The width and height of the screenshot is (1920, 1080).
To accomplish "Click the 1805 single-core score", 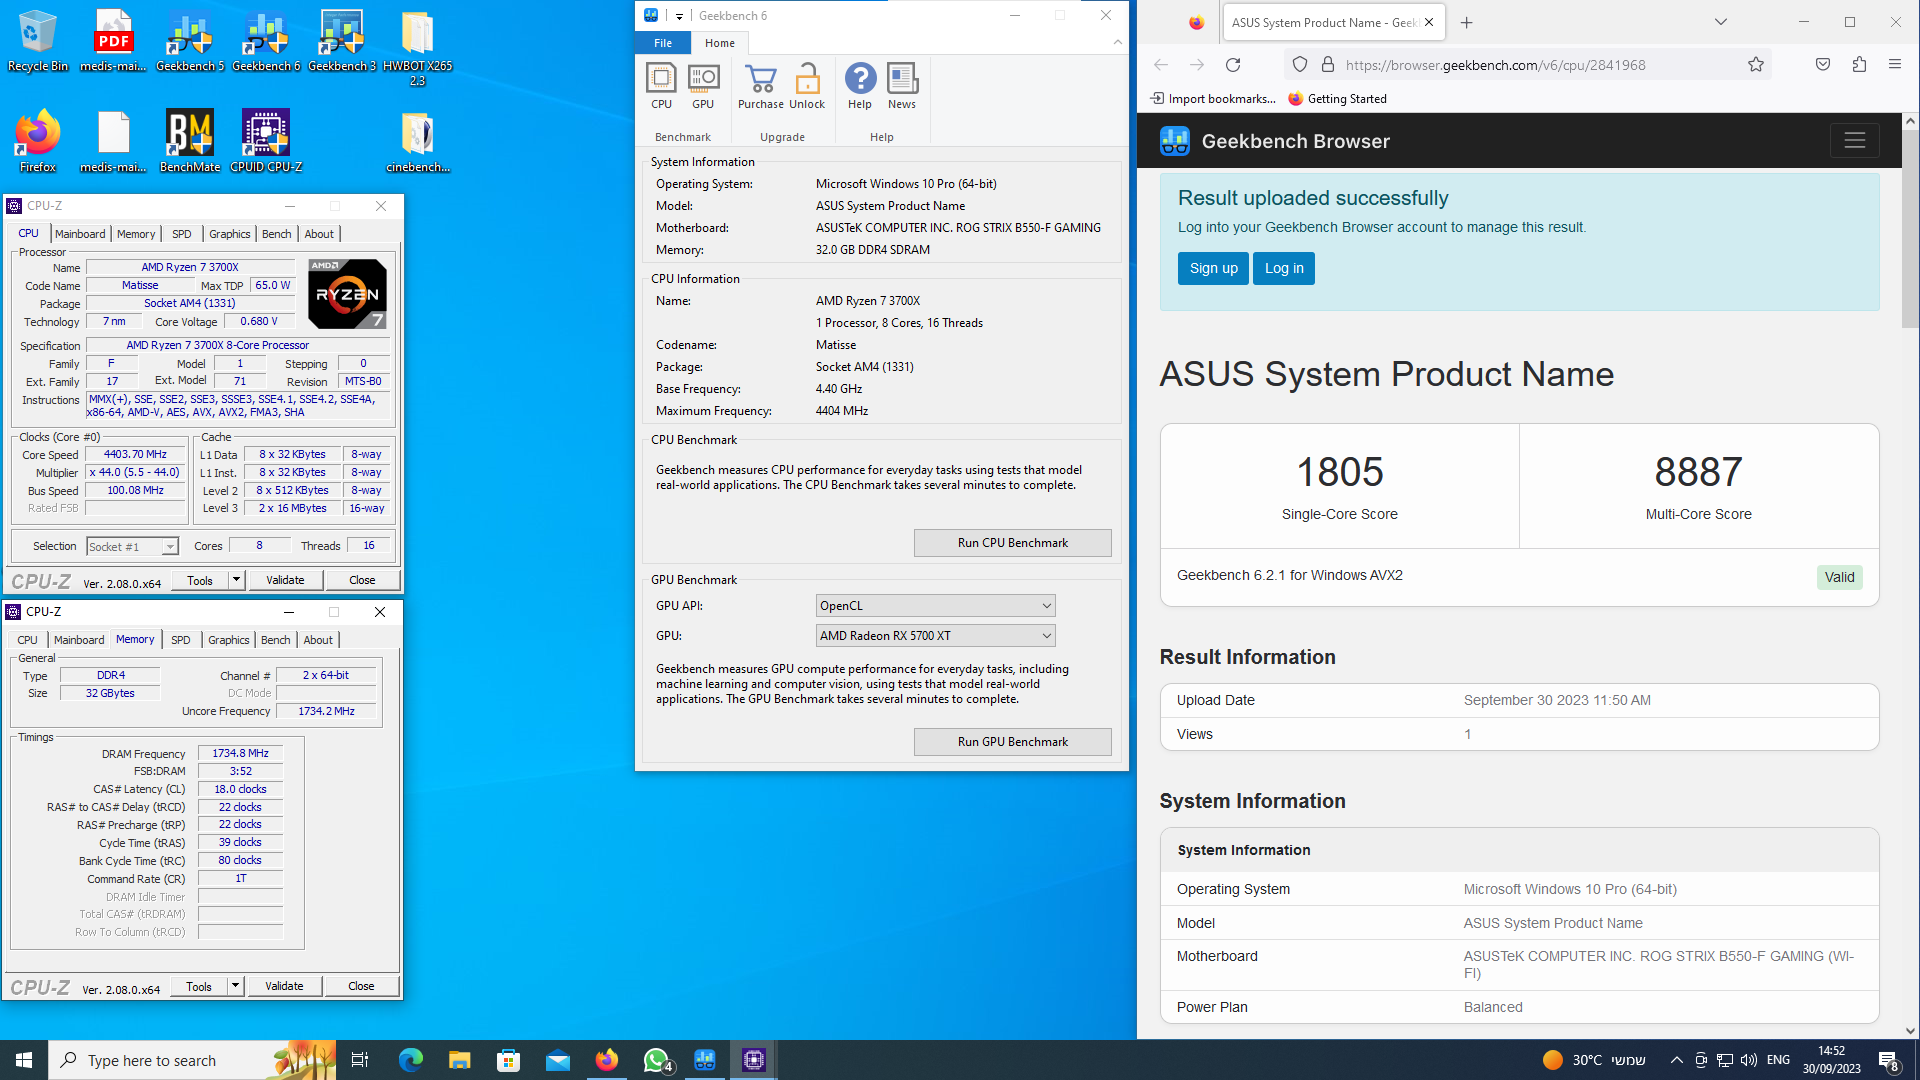I will coord(1340,472).
